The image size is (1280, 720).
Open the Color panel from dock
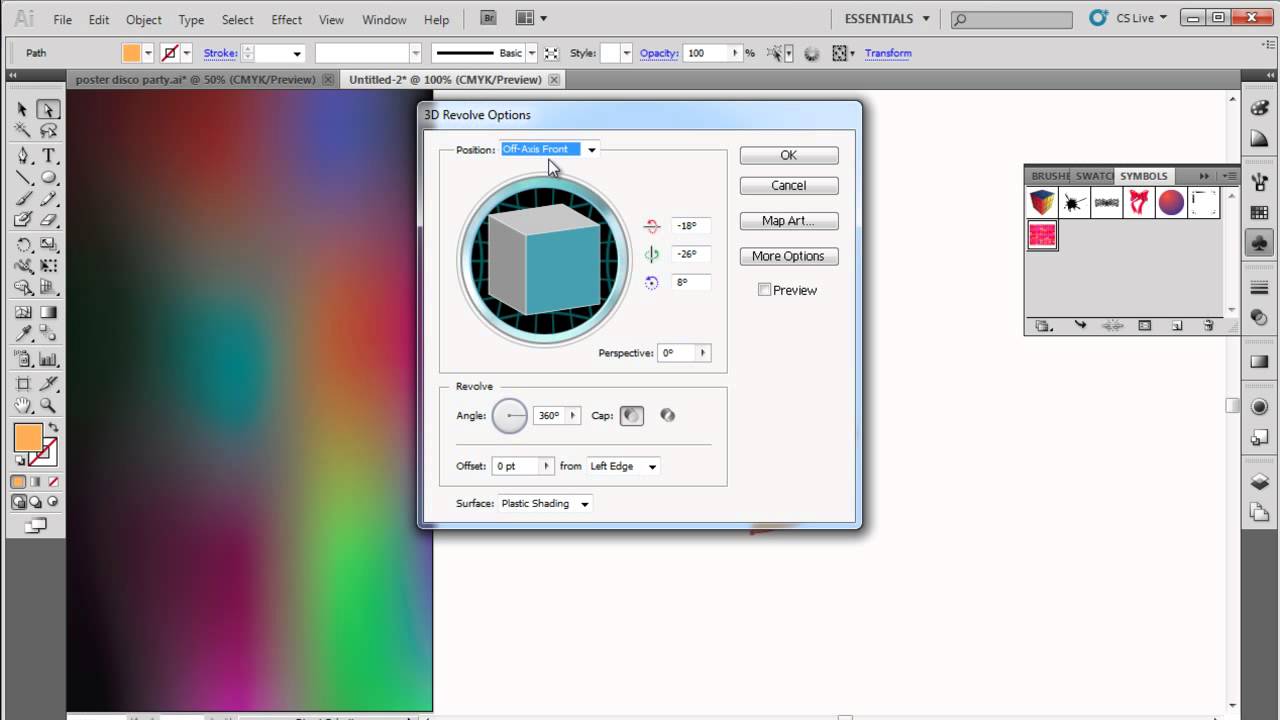[x=1259, y=107]
